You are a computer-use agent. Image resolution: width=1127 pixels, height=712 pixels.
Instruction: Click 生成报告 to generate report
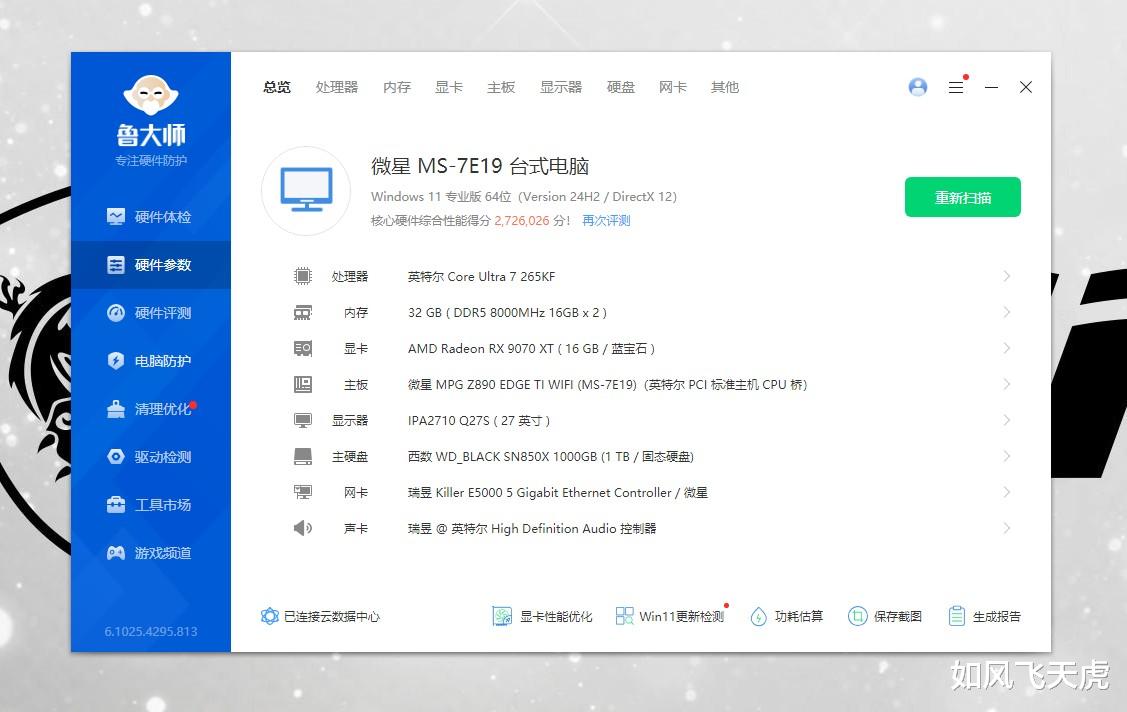[984, 616]
